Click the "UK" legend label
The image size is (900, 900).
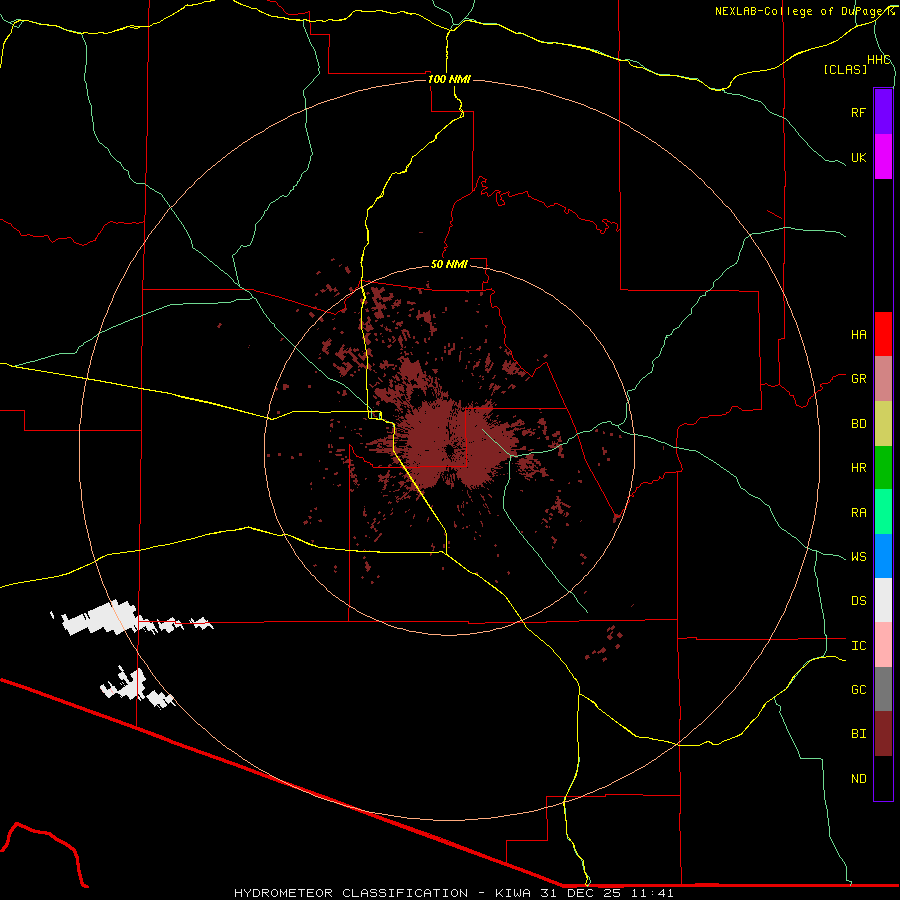(x=858, y=157)
